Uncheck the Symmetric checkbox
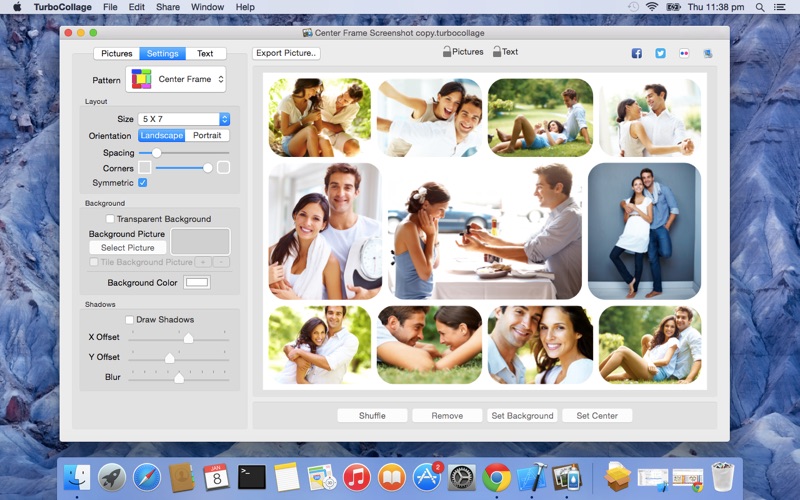800x500 pixels. [143, 183]
